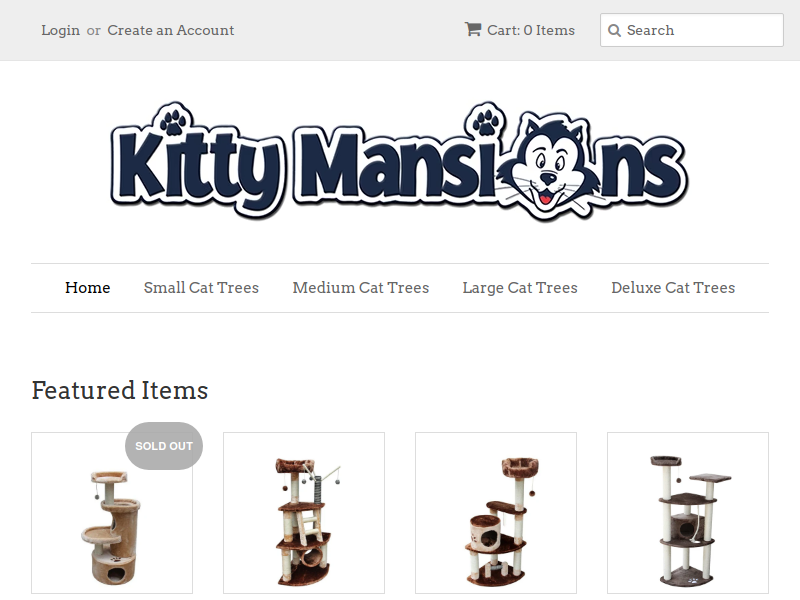Open the Deluxe Cat Trees category

[673, 288]
